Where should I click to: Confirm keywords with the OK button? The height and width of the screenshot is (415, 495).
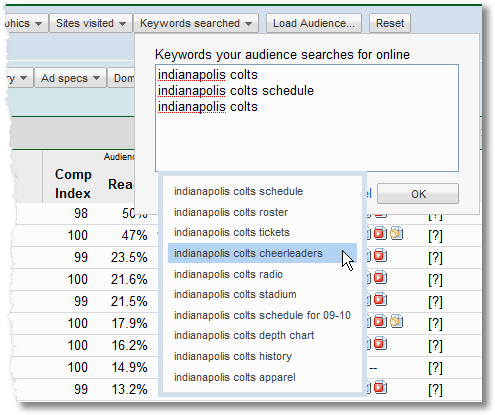418,194
